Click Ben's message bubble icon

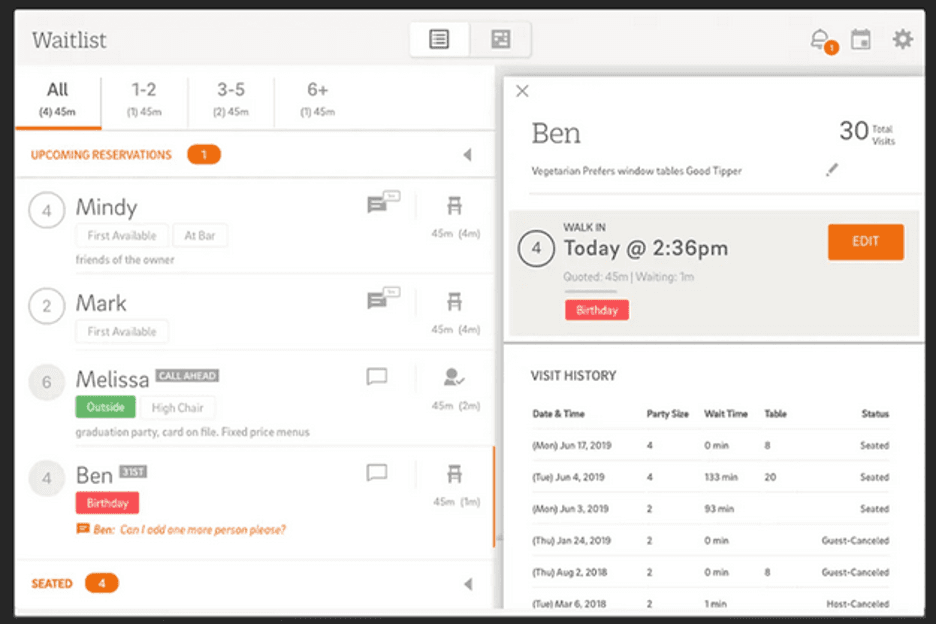pyautogui.click(x=377, y=473)
